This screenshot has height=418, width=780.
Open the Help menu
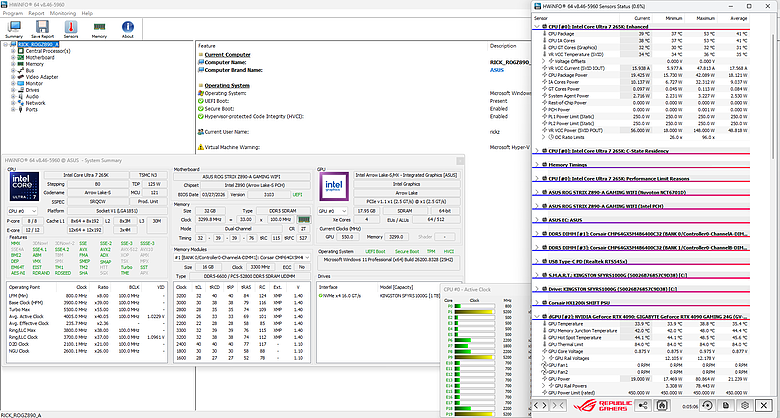87,13
